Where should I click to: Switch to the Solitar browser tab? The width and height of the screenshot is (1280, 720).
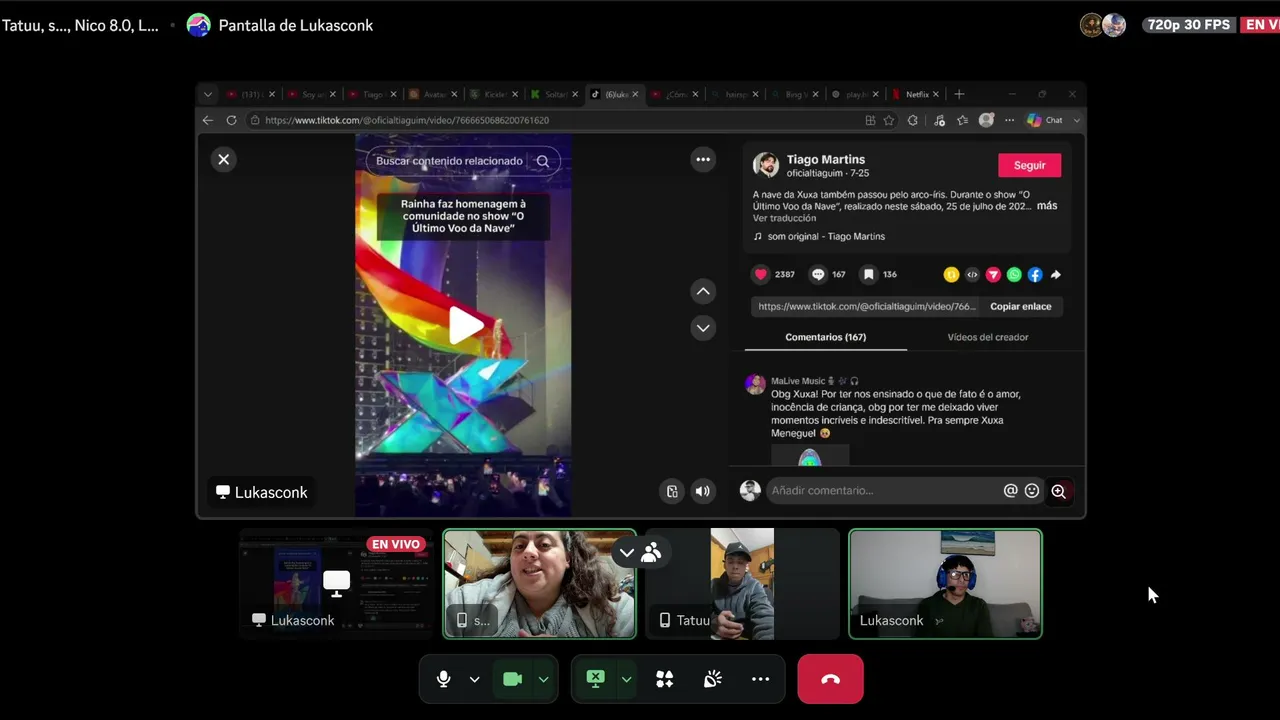tap(555, 94)
